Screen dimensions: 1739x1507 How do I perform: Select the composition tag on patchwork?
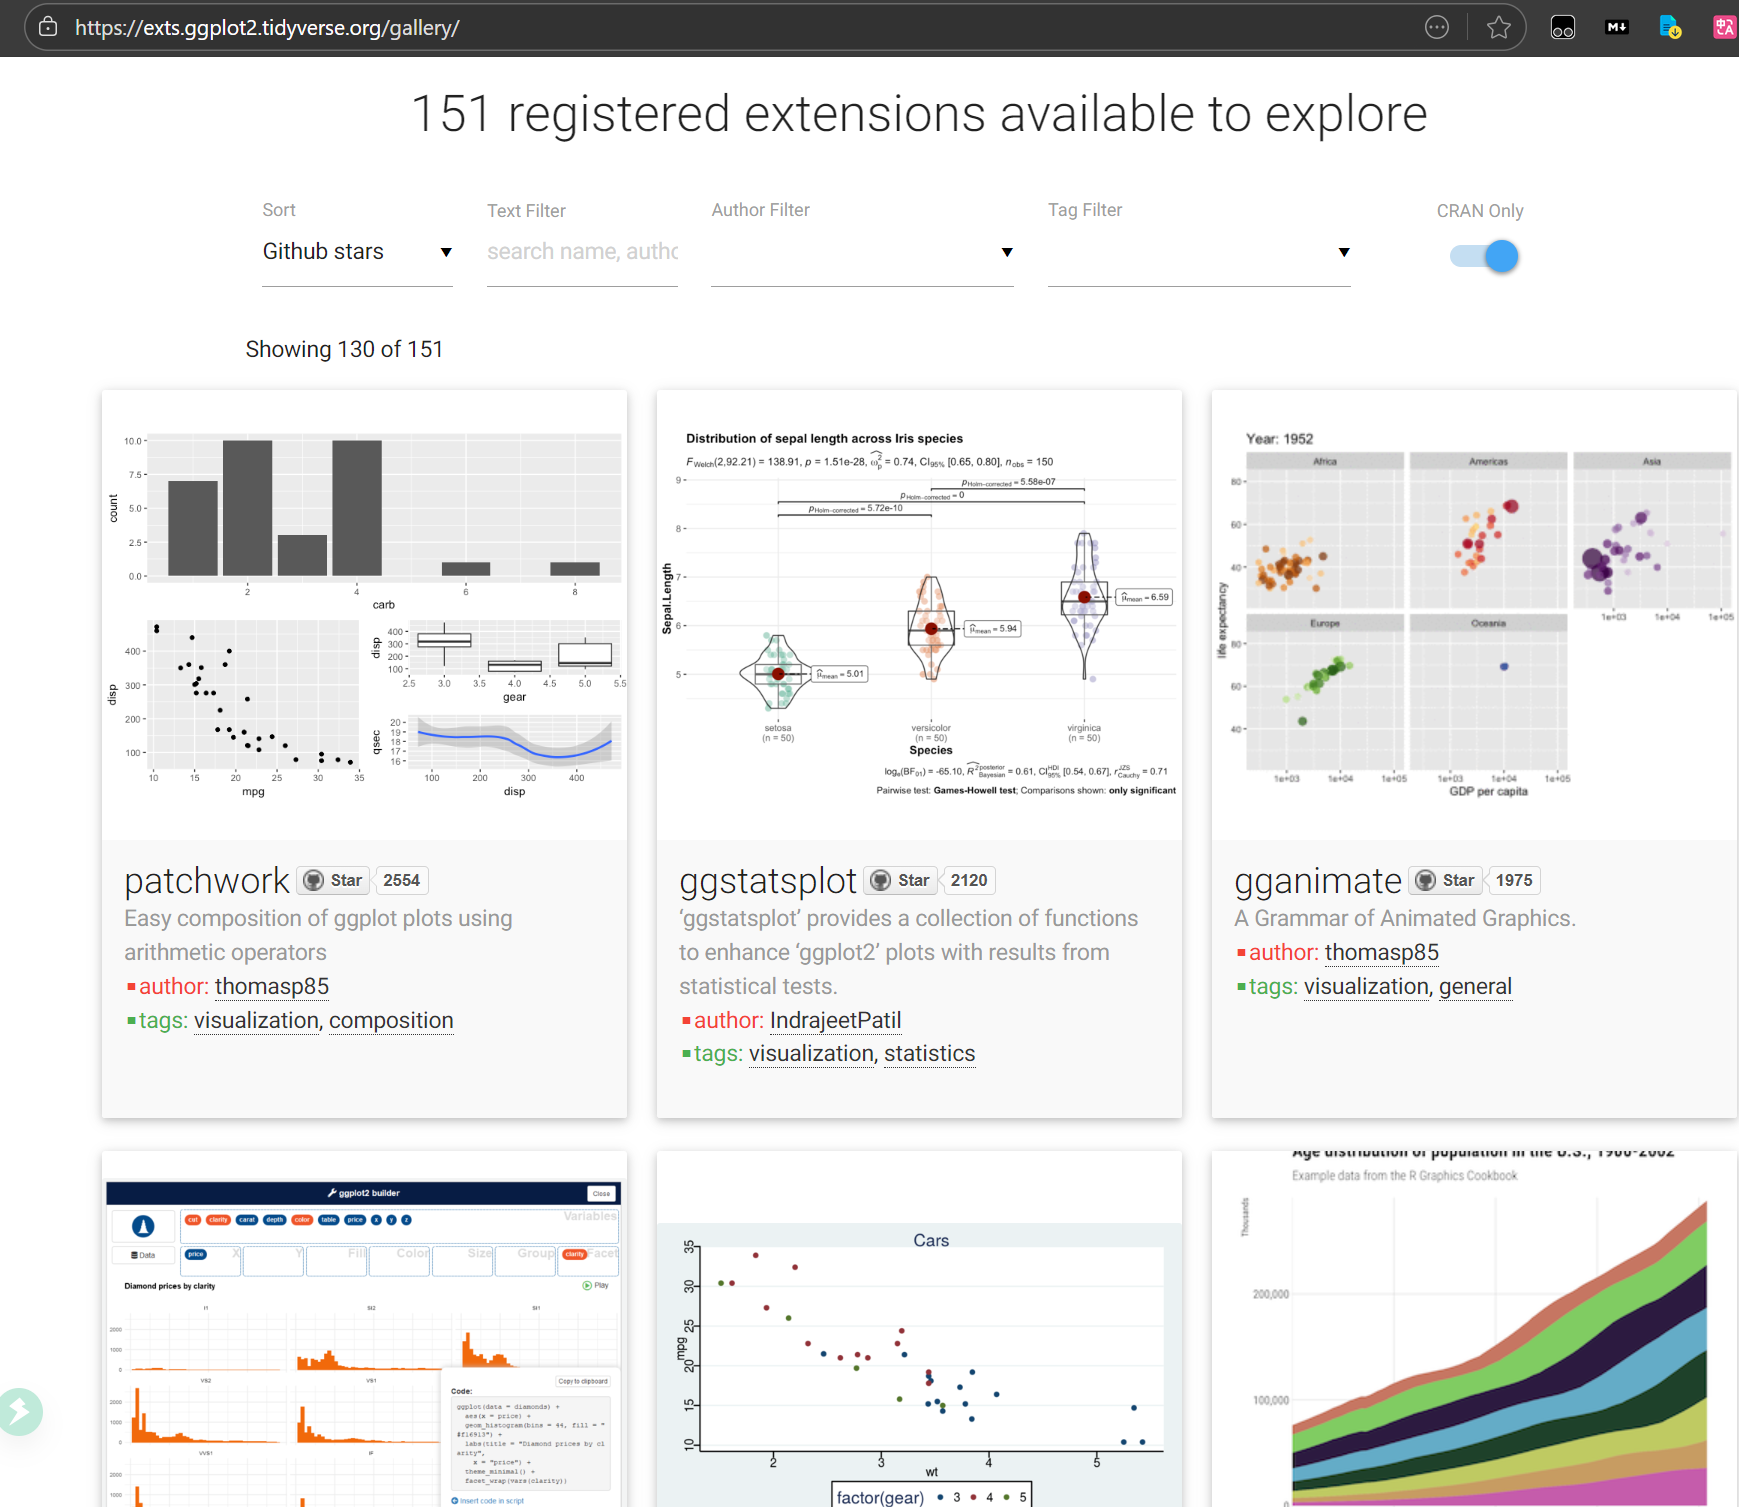(x=391, y=1020)
